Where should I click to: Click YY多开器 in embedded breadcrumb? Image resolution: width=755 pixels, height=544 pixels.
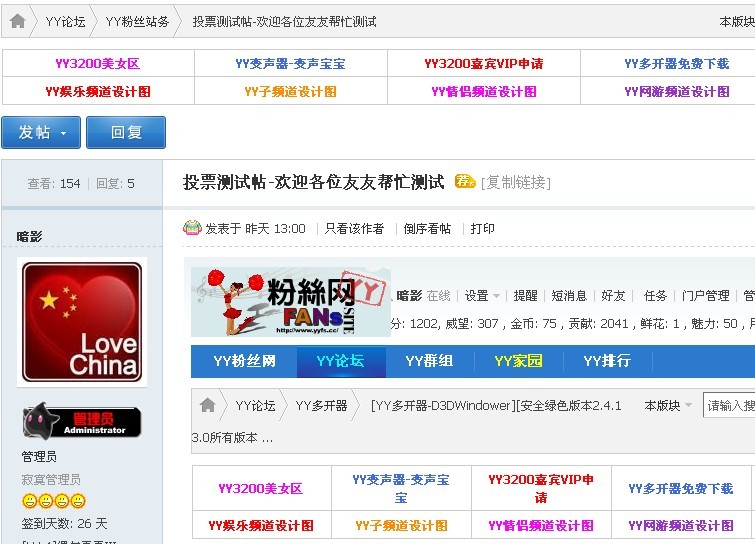321,405
